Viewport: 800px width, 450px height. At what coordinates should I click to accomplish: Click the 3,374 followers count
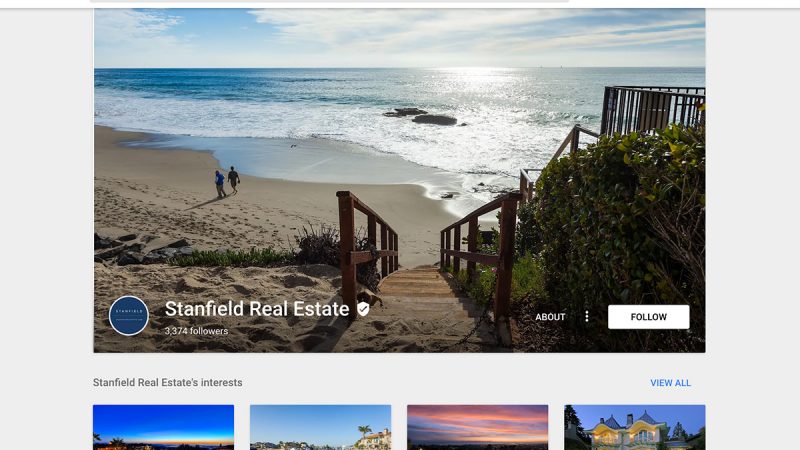pyautogui.click(x=196, y=331)
